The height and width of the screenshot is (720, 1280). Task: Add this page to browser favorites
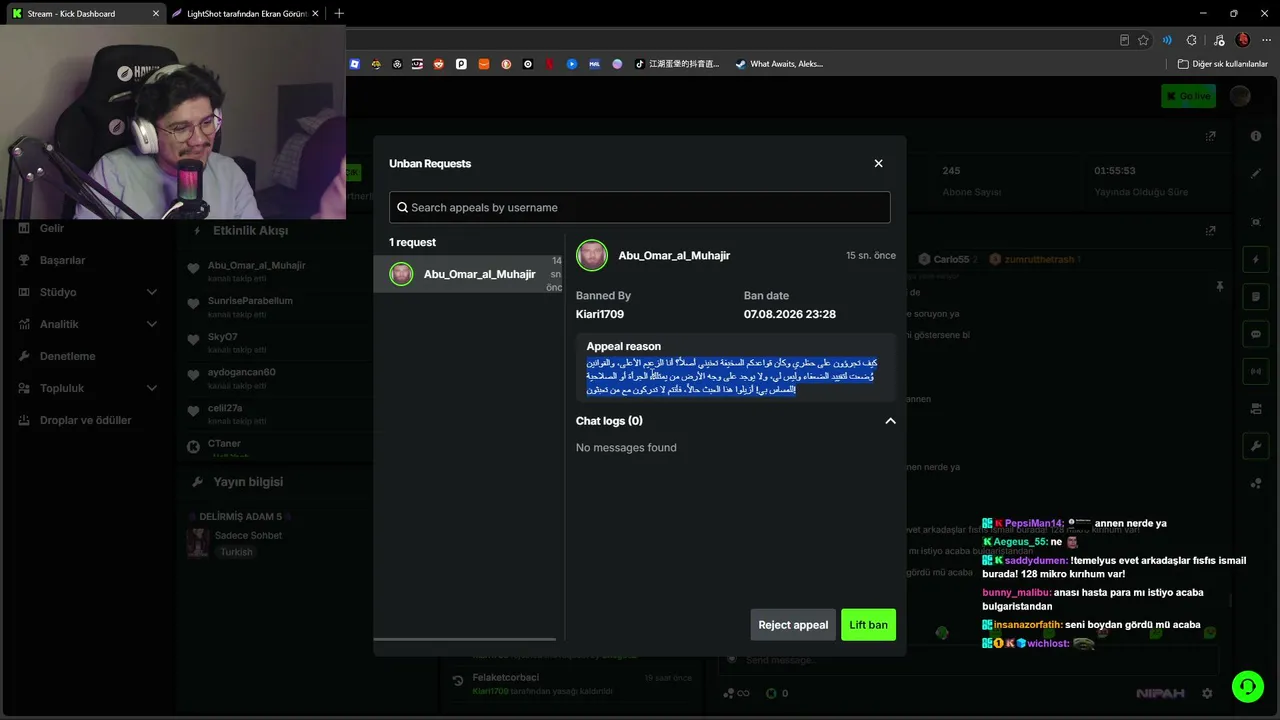tap(1144, 40)
